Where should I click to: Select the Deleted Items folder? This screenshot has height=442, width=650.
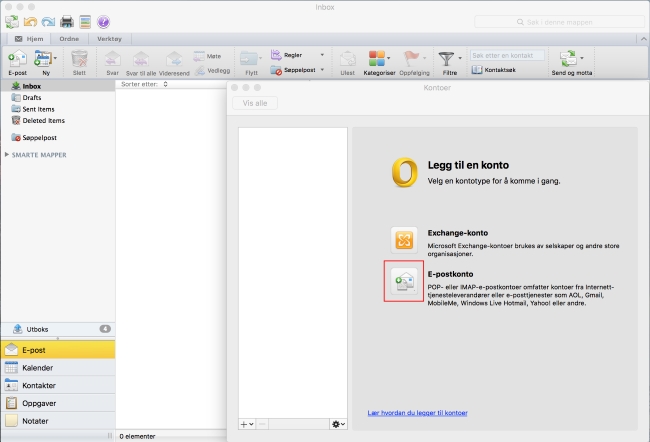coord(58,121)
